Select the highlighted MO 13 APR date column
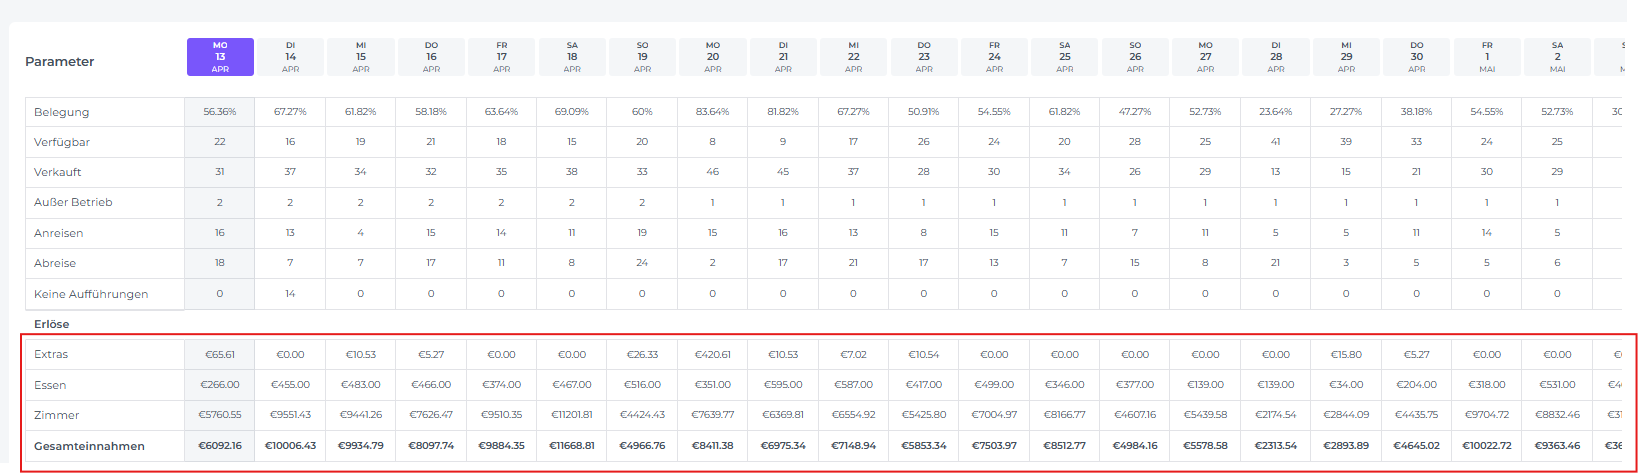The width and height of the screenshot is (1638, 473). tap(220, 57)
